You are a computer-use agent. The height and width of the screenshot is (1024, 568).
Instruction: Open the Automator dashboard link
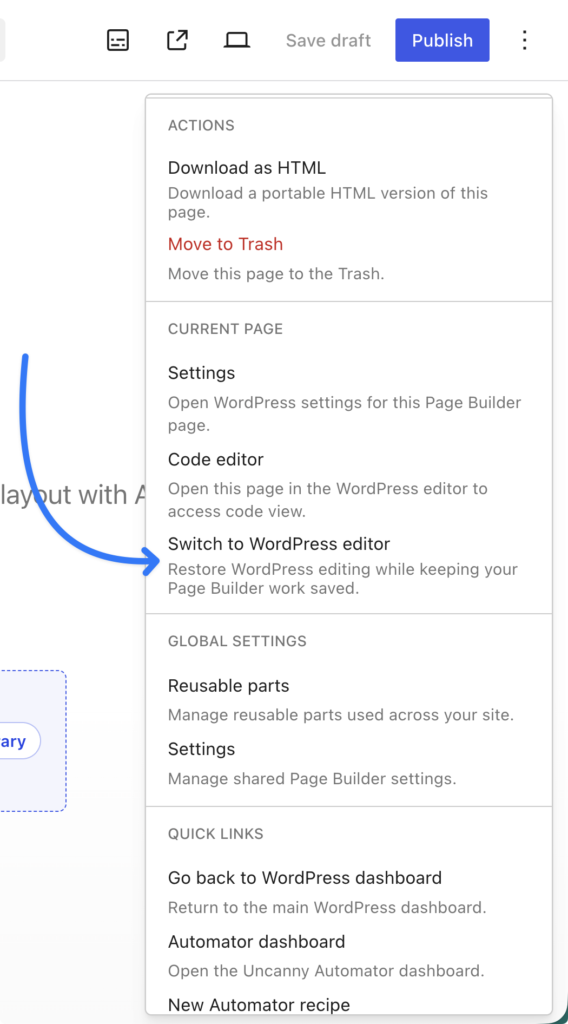tap(257, 942)
